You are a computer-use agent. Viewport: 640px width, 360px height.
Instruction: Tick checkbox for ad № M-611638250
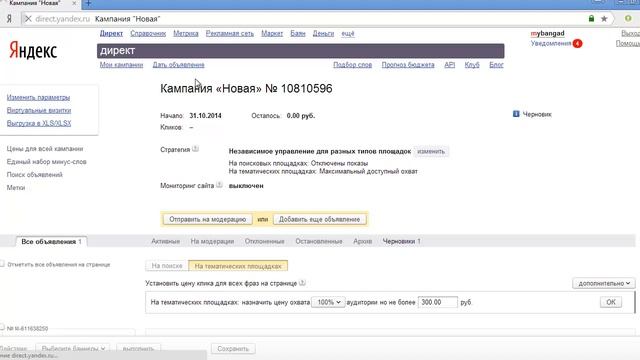[2, 328]
